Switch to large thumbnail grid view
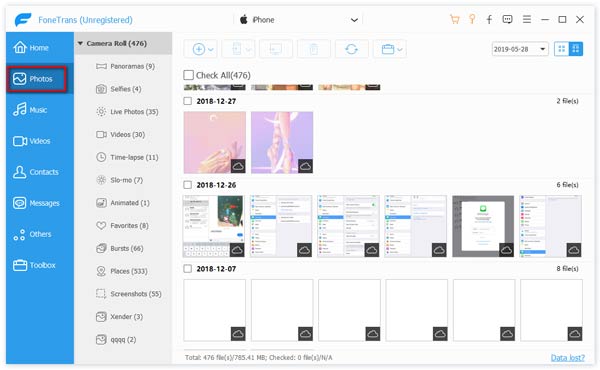 point(576,49)
